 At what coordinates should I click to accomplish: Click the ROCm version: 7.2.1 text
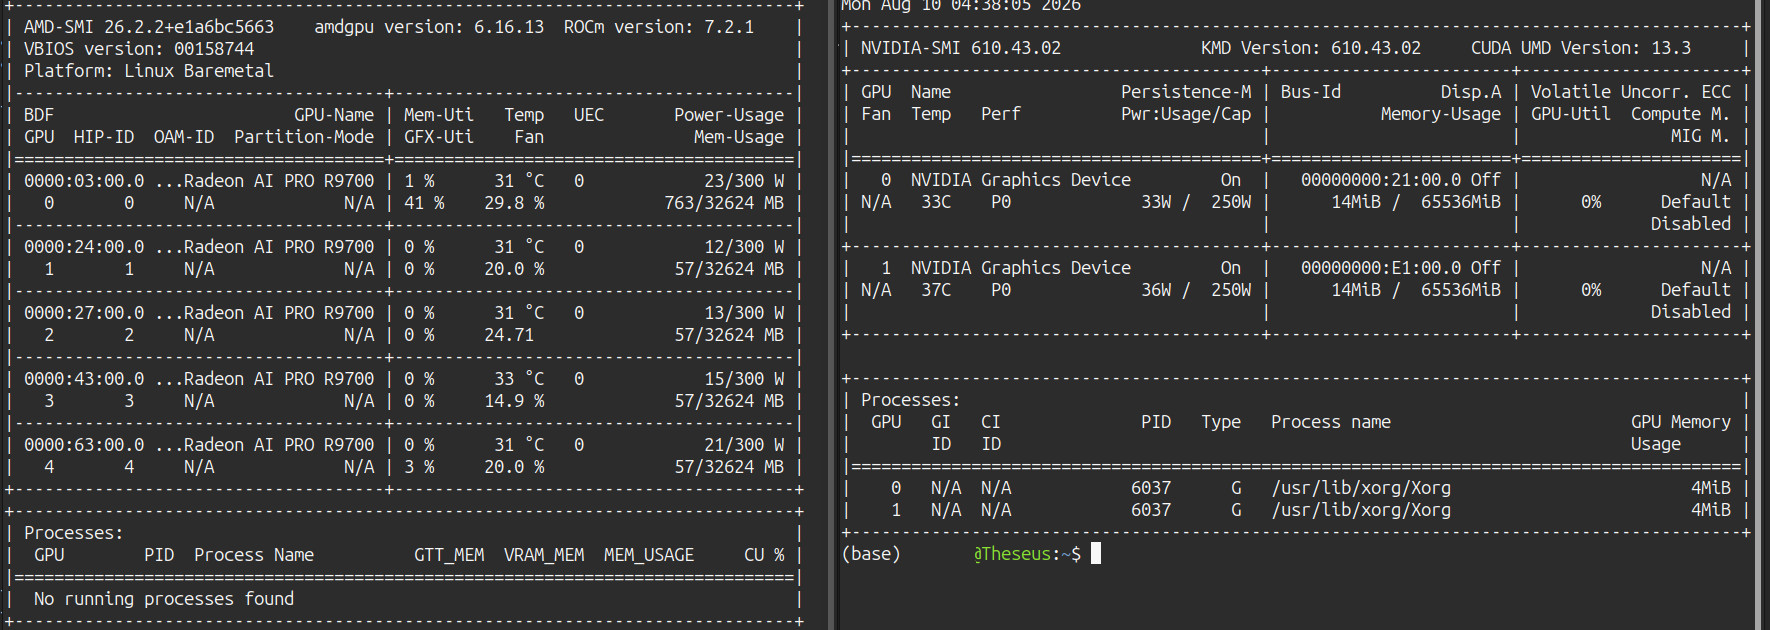pyautogui.click(x=659, y=27)
